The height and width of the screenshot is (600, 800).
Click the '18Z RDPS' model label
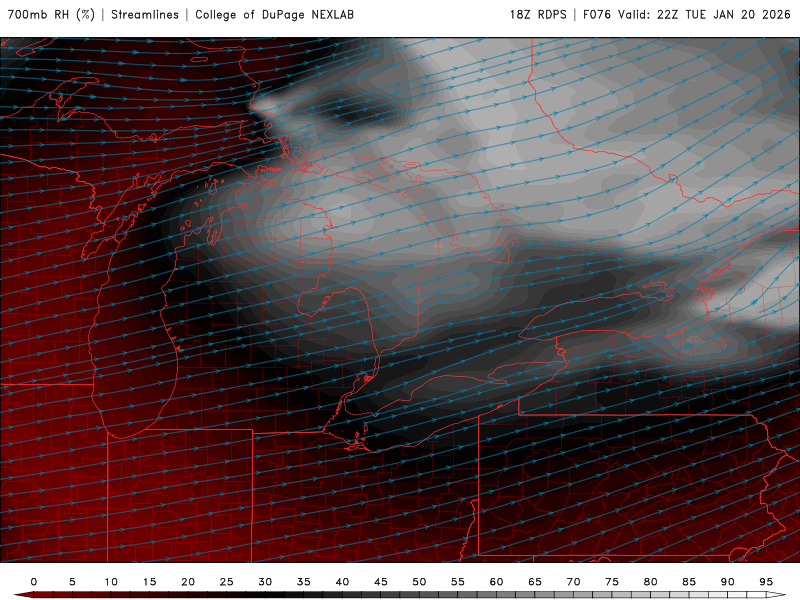pos(538,14)
